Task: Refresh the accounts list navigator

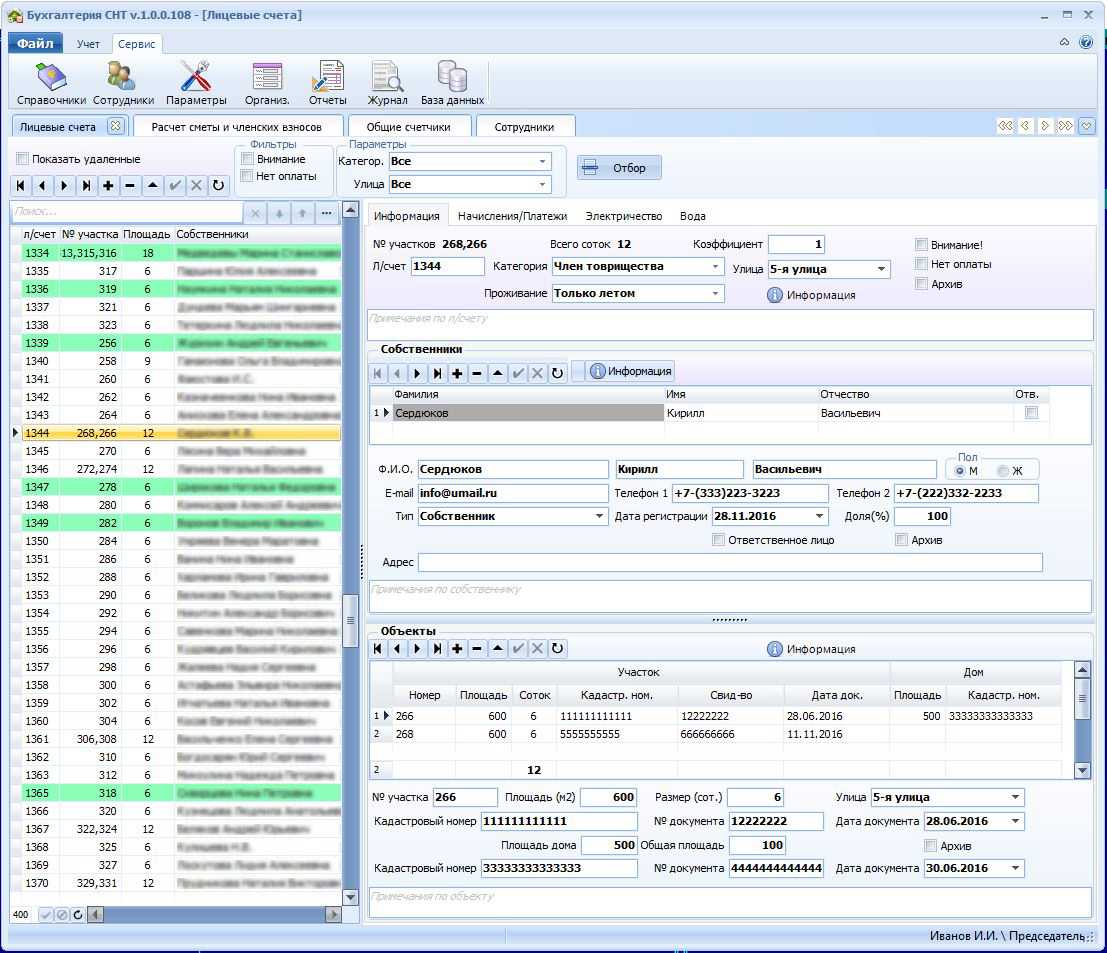Action: click(218, 186)
